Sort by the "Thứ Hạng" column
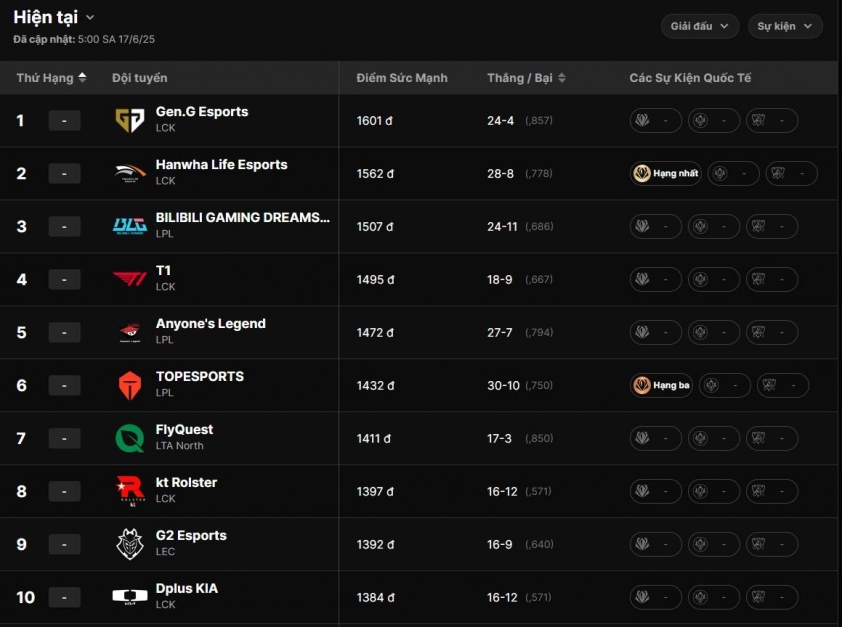 click(52, 78)
